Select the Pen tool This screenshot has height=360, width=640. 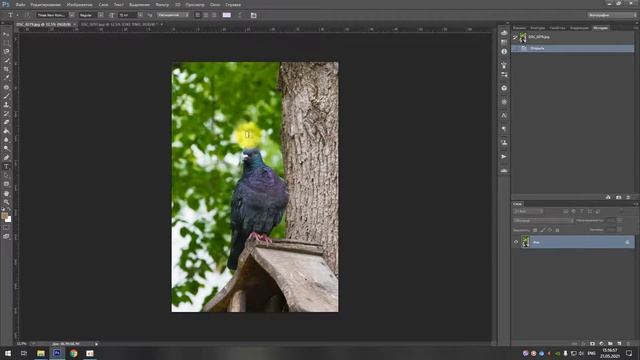(6, 158)
